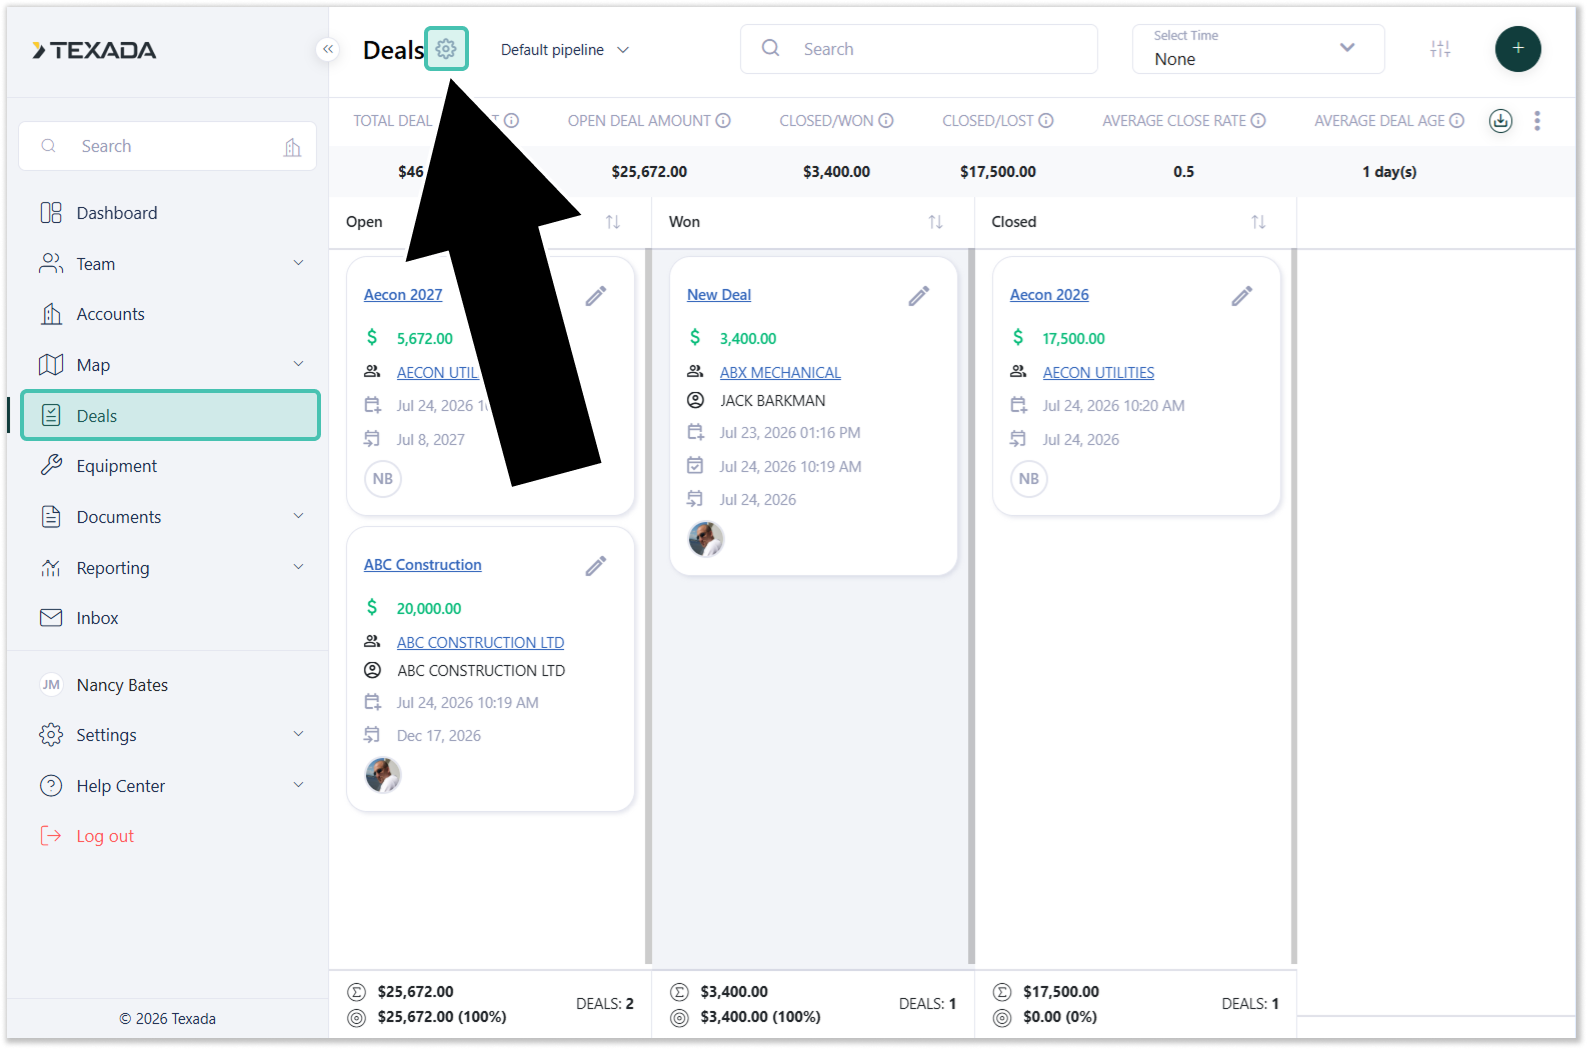Sort the Open column
The height and width of the screenshot is (1049, 1587).
click(613, 222)
